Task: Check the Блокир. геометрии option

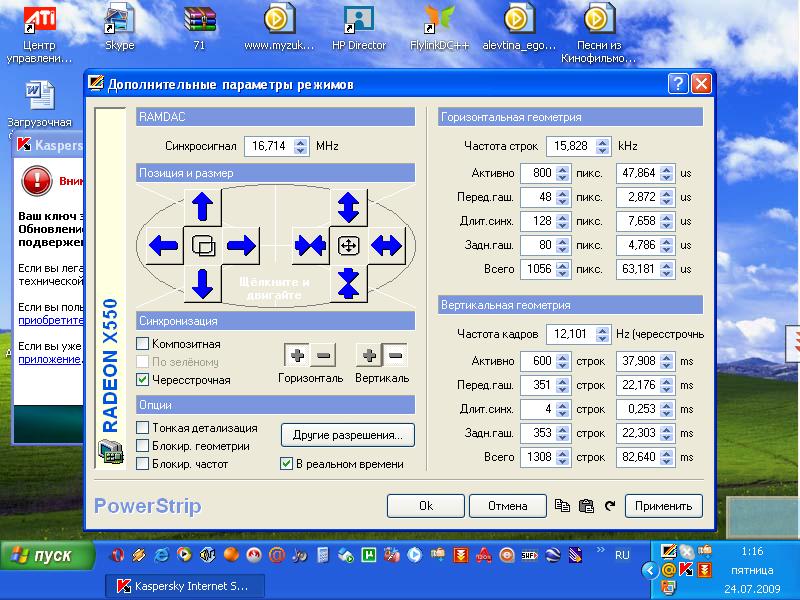Action: [143, 446]
